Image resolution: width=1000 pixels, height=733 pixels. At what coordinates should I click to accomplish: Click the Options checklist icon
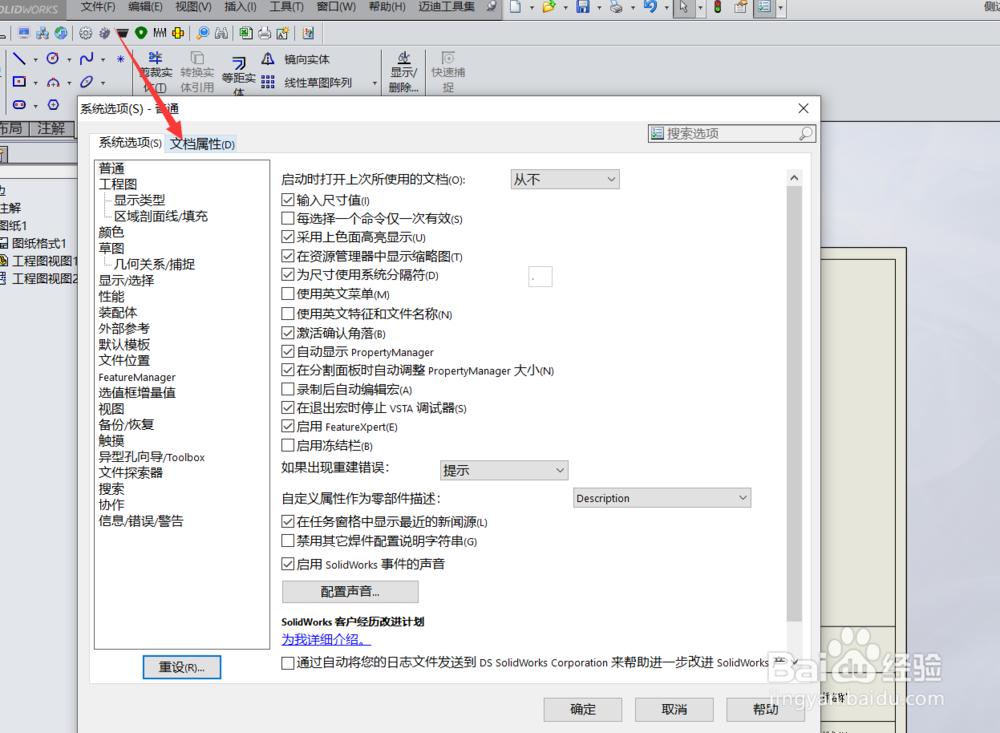[x=764, y=7]
